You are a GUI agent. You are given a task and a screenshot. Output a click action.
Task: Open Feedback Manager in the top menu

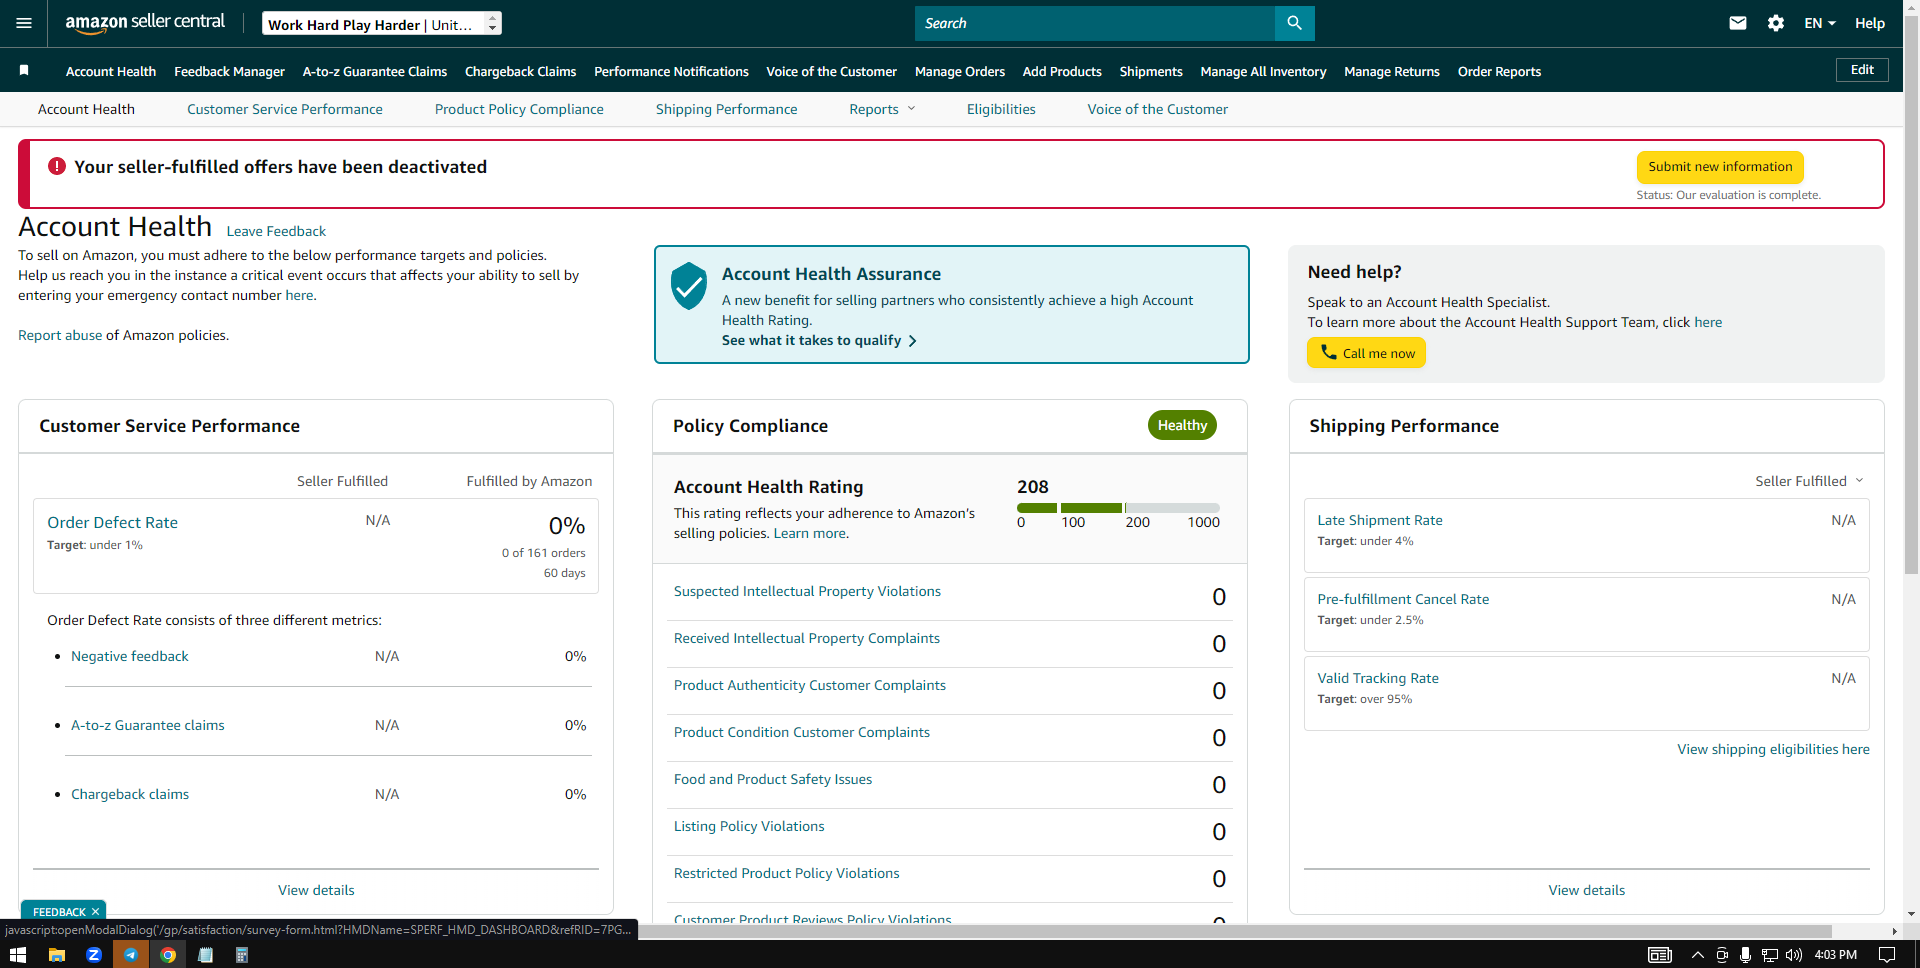pos(229,71)
